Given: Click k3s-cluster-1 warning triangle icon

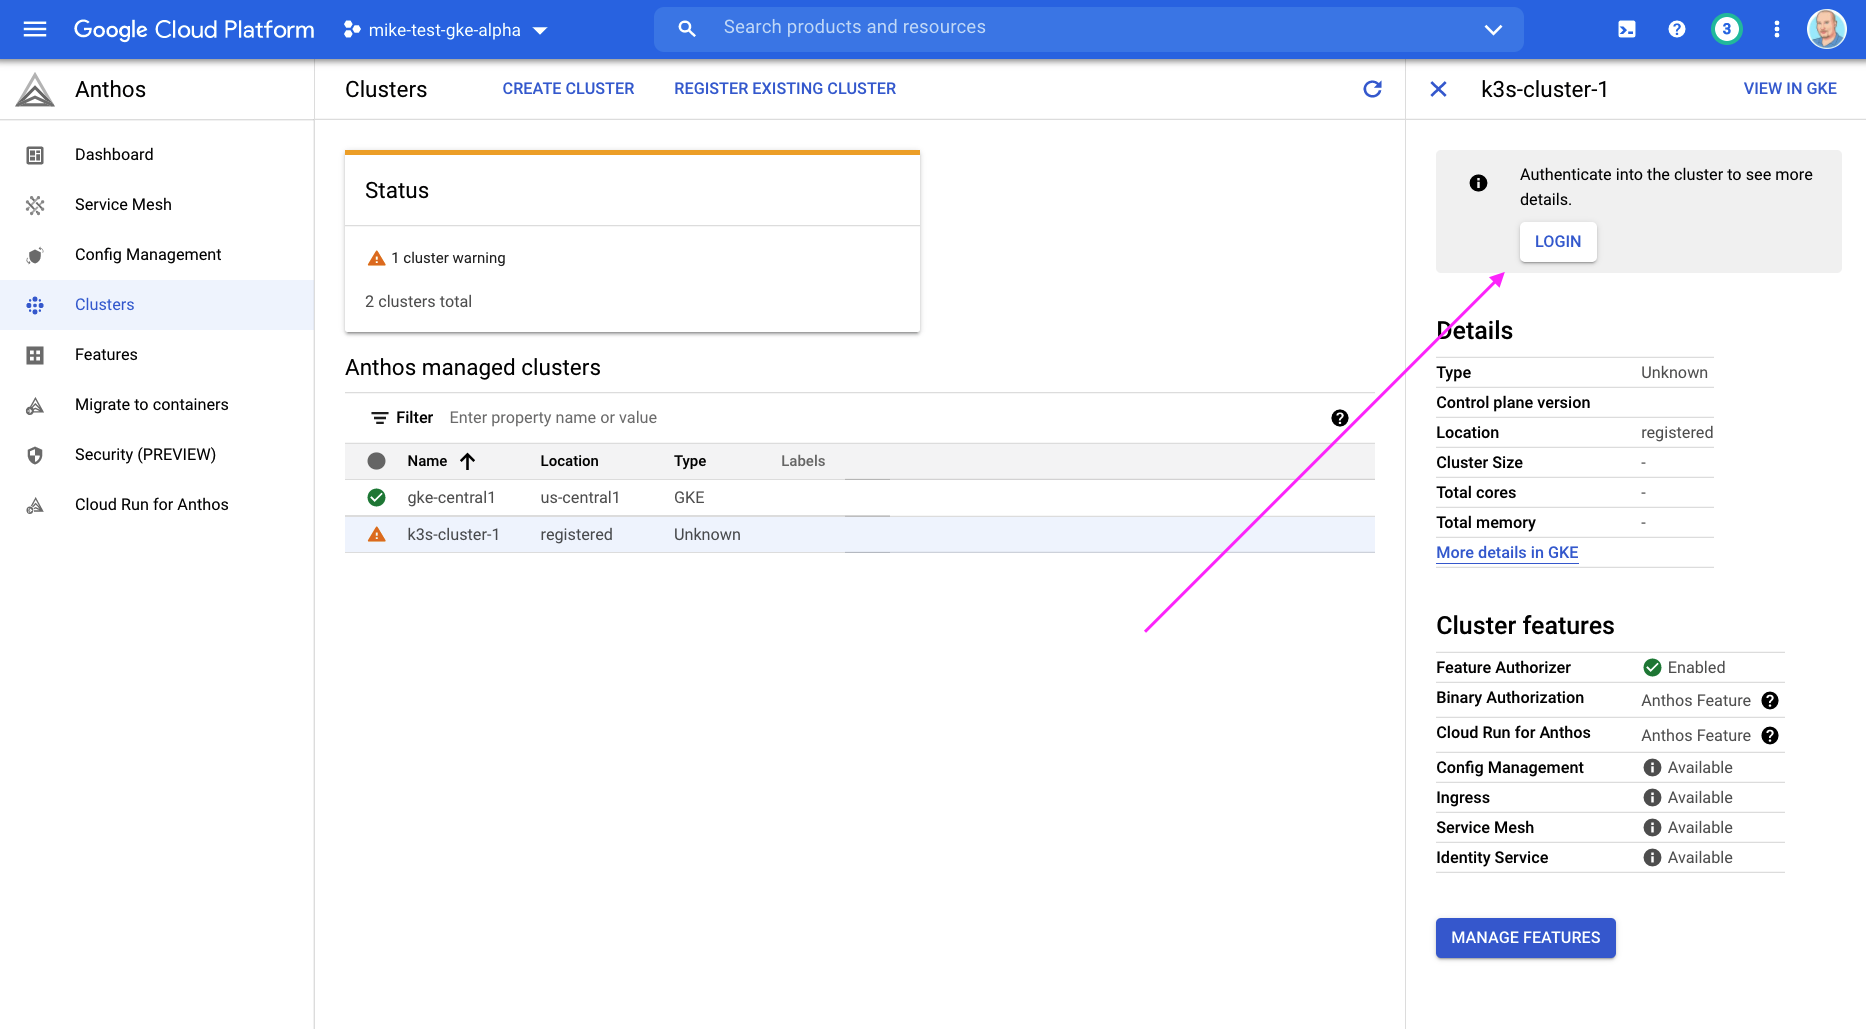Looking at the screenshot, I should pos(376,535).
